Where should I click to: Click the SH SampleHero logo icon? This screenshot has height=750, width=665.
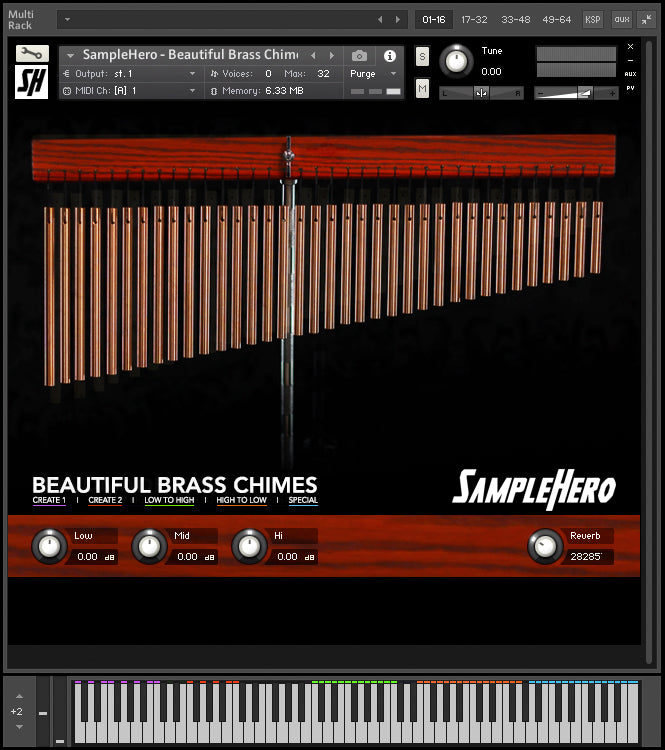pyautogui.click(x=32, y=82)
